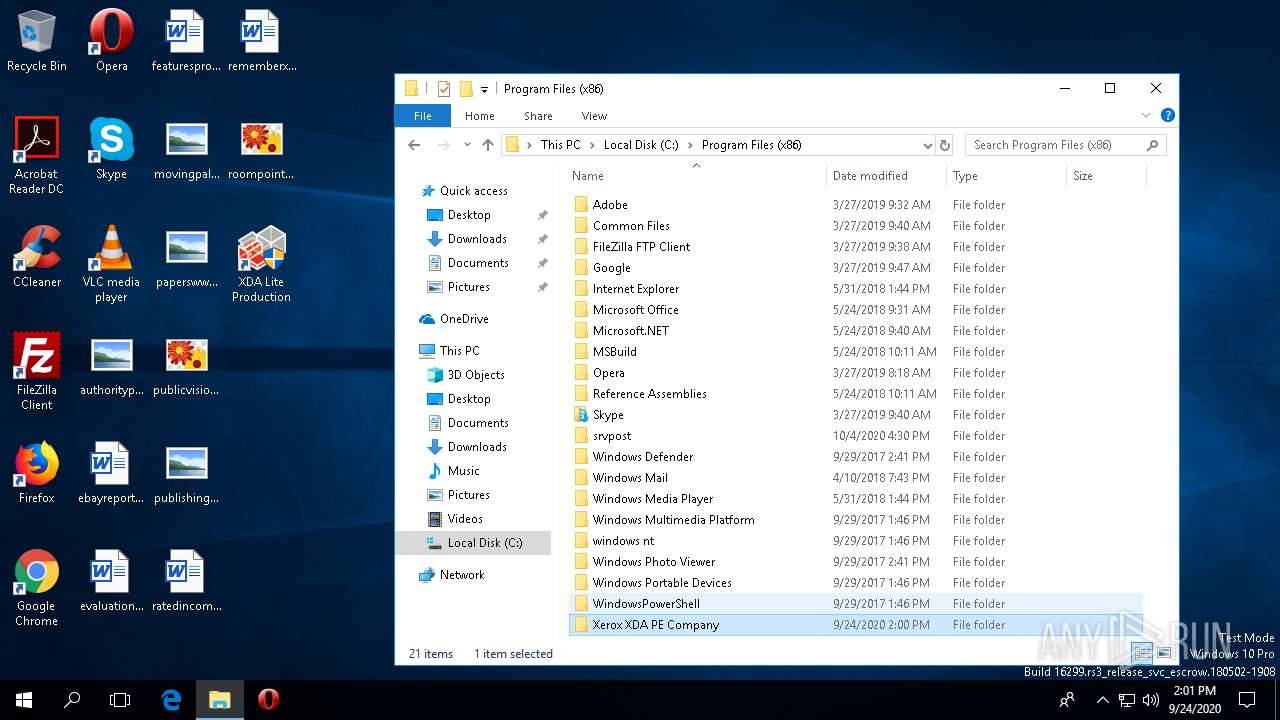The height and width of the screenshot is (720, 1280).
Task: Select XDA Lite Production desktop icon
Action: pyautogui.click(x=261, y=264)
